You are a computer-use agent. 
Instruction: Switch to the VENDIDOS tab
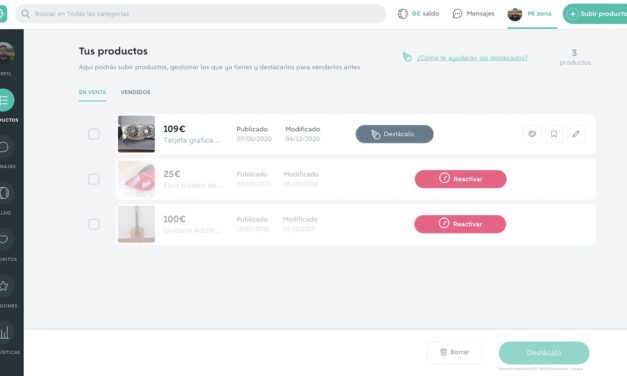[136, 92]
